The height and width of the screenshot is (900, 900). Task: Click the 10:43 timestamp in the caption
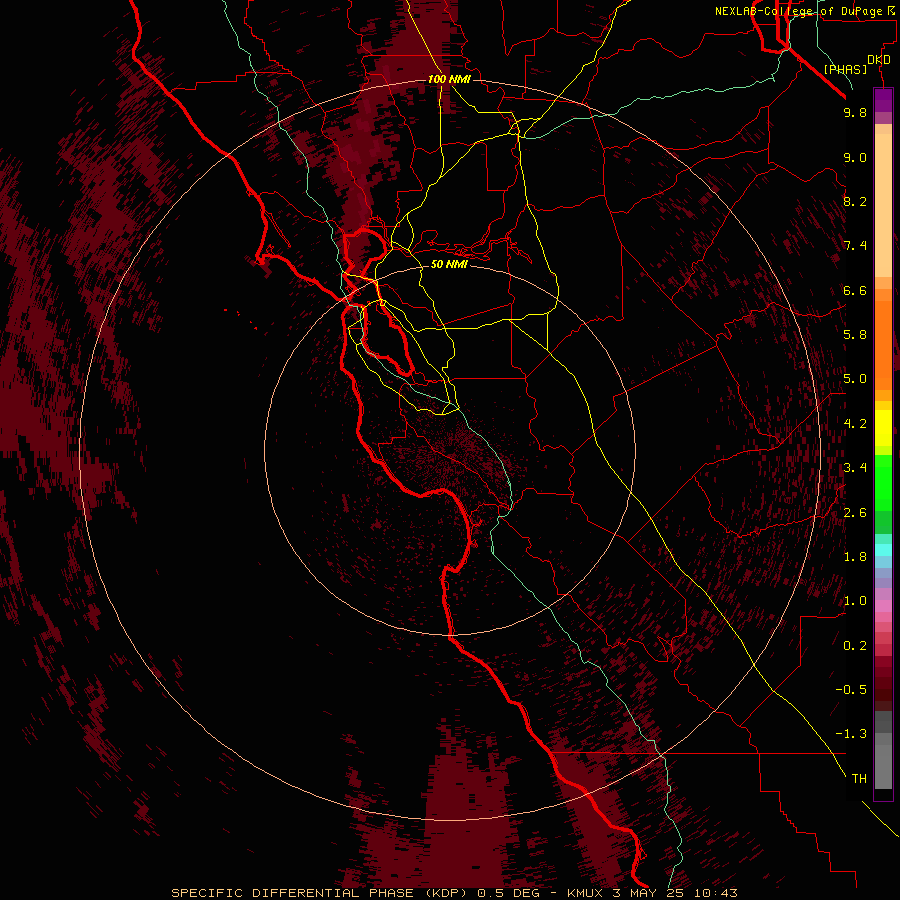(715, 893)
